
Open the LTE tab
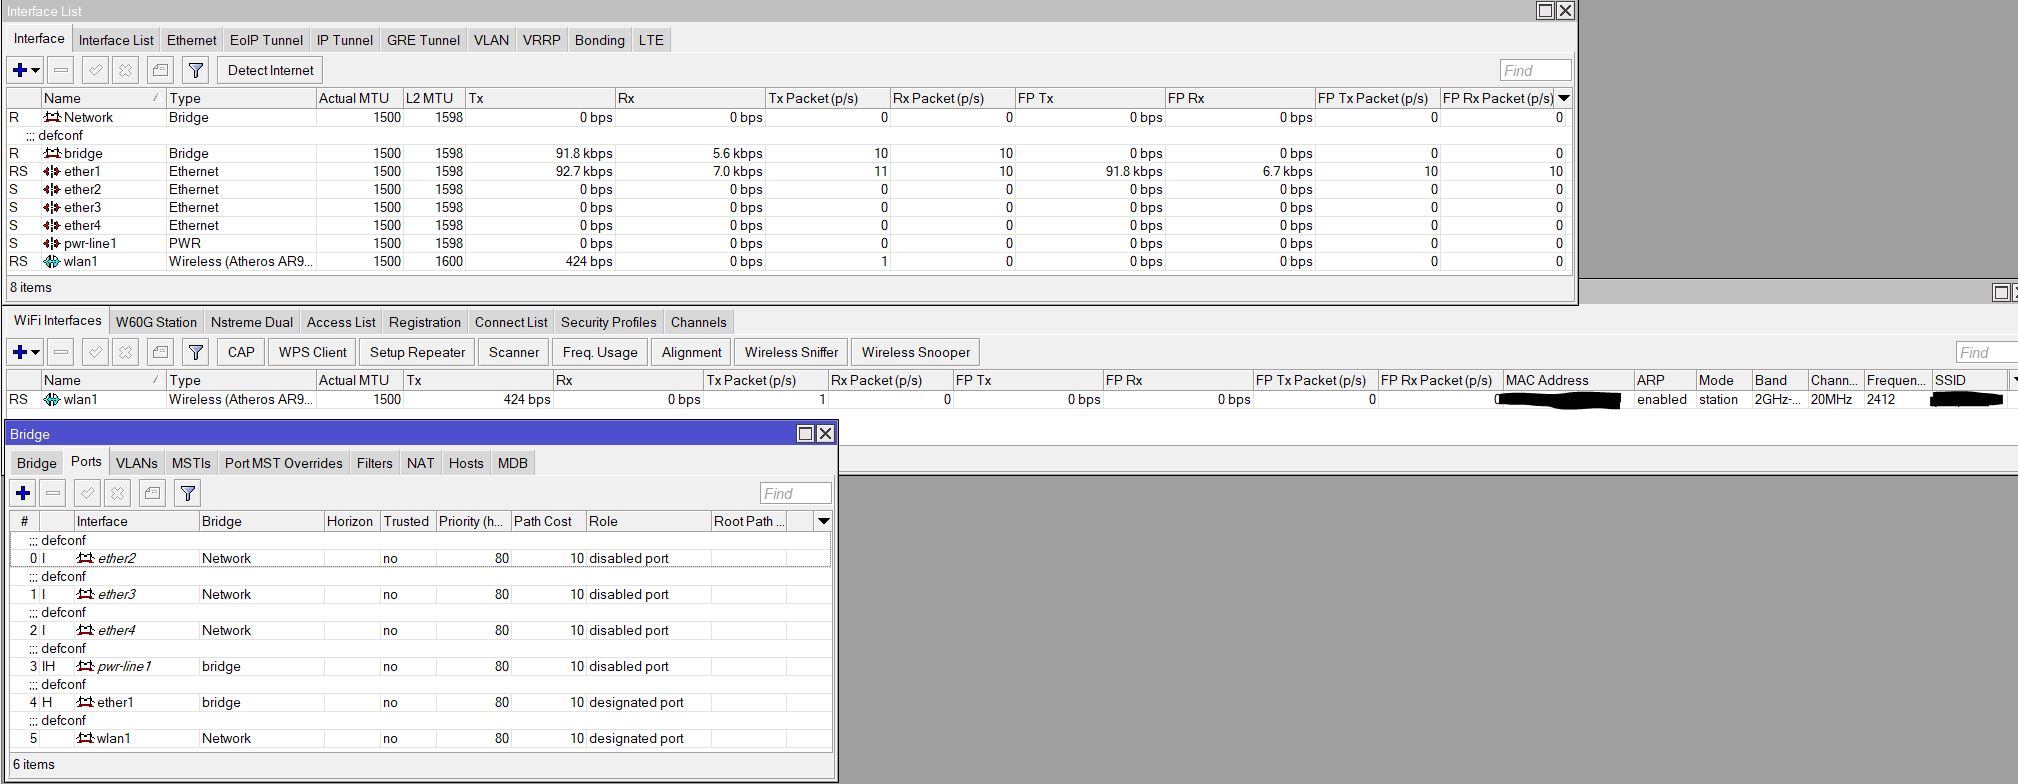[651, 40]
